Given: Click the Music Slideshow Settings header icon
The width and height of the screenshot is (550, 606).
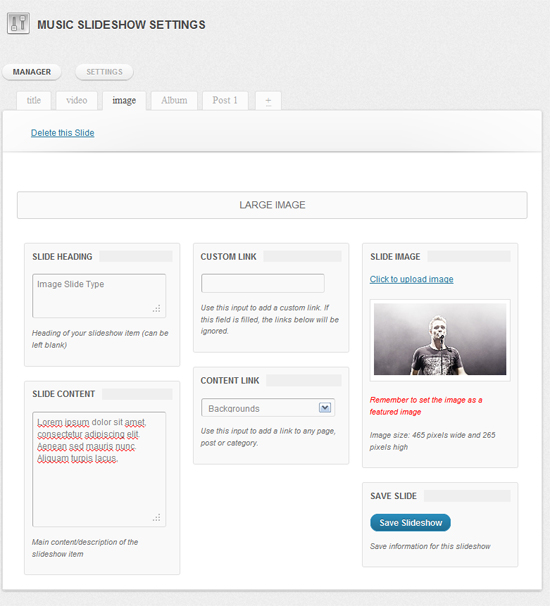Looking at the screenshot, I should (18, 24).
